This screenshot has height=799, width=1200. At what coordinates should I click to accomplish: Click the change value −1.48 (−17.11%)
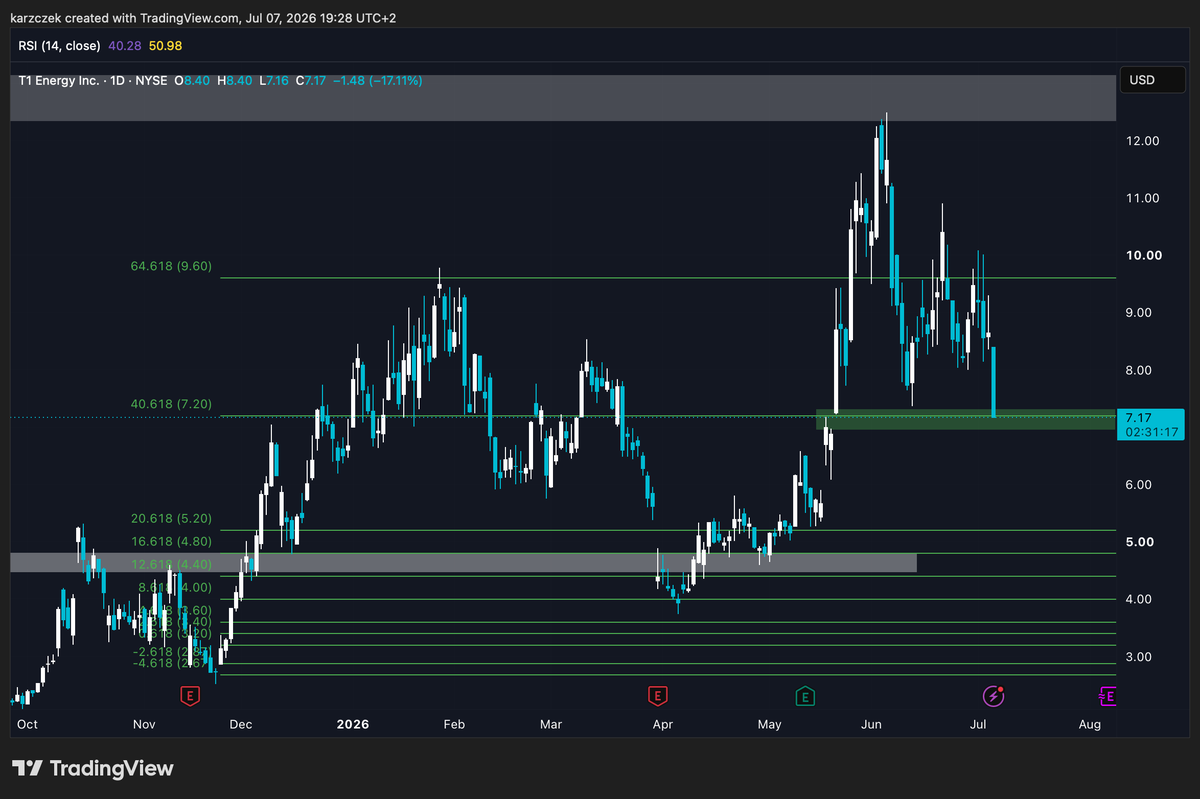coord(378,80)
